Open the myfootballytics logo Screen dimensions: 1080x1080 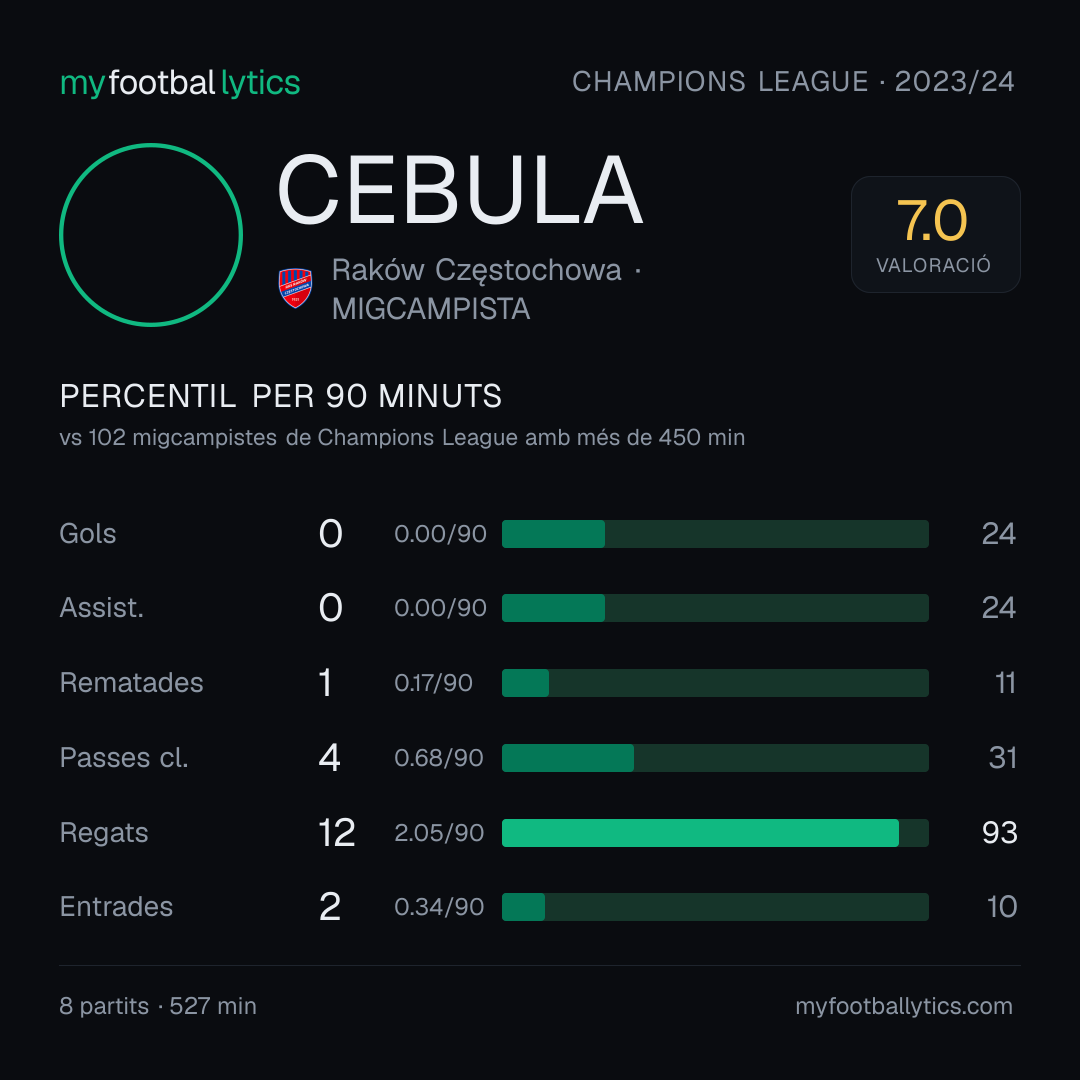click(x=180, y=83)
